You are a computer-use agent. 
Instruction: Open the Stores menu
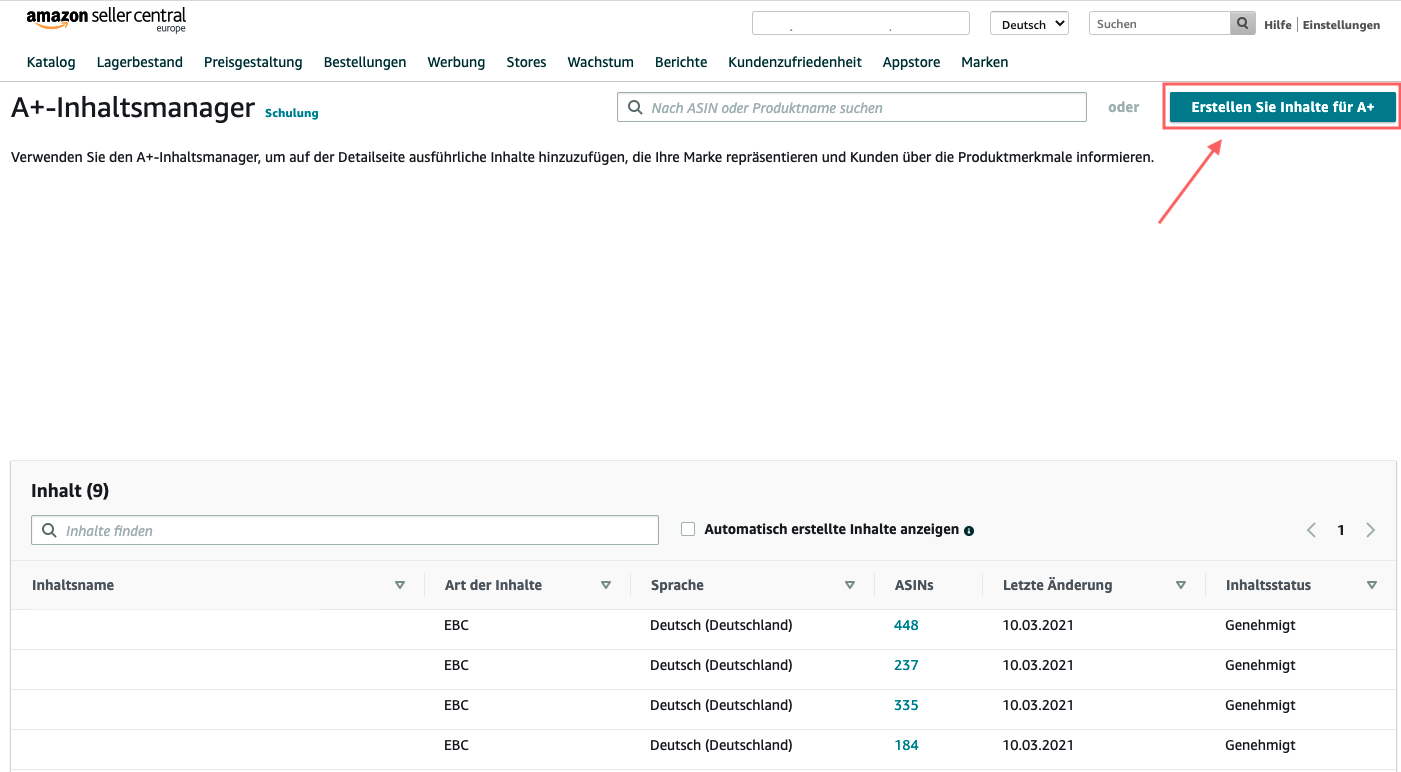click(x=526, y=62)
